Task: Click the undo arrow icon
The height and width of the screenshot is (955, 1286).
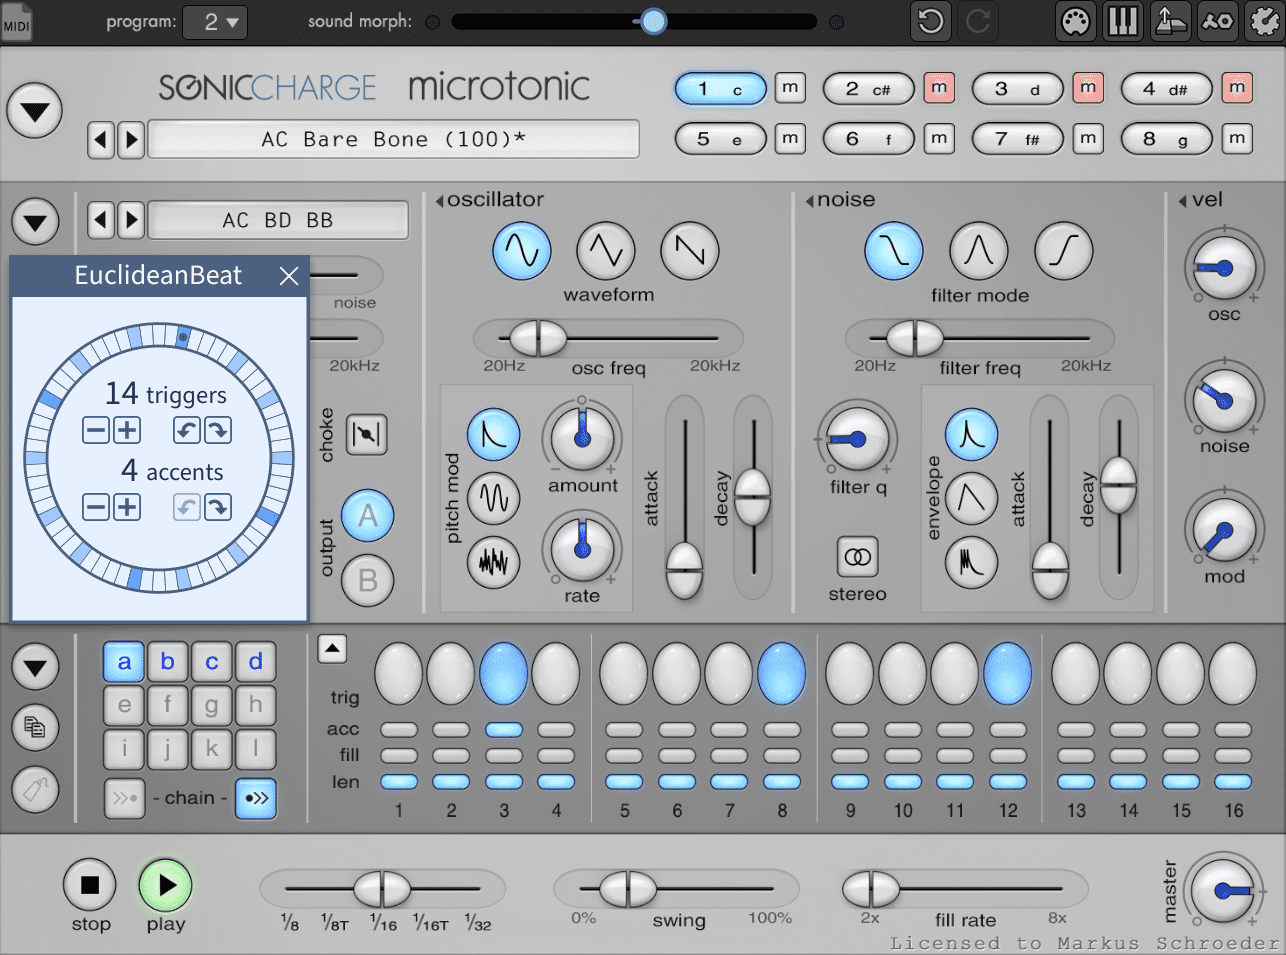Action: 930,21
